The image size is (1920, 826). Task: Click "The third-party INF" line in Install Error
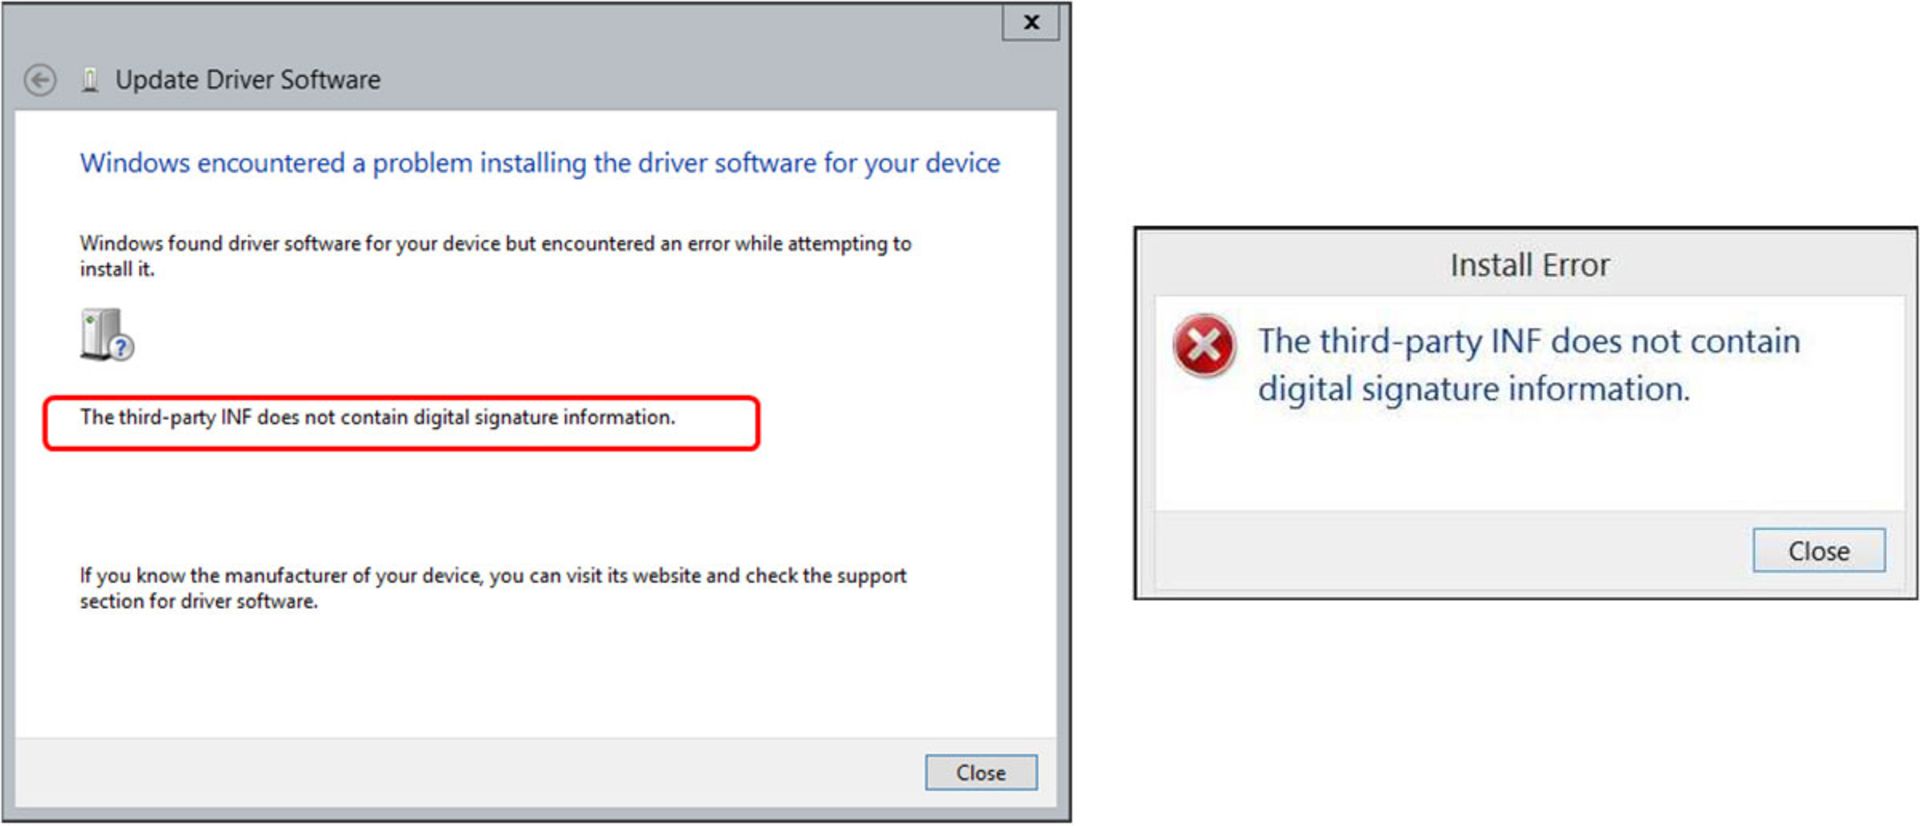(1528, 342)
